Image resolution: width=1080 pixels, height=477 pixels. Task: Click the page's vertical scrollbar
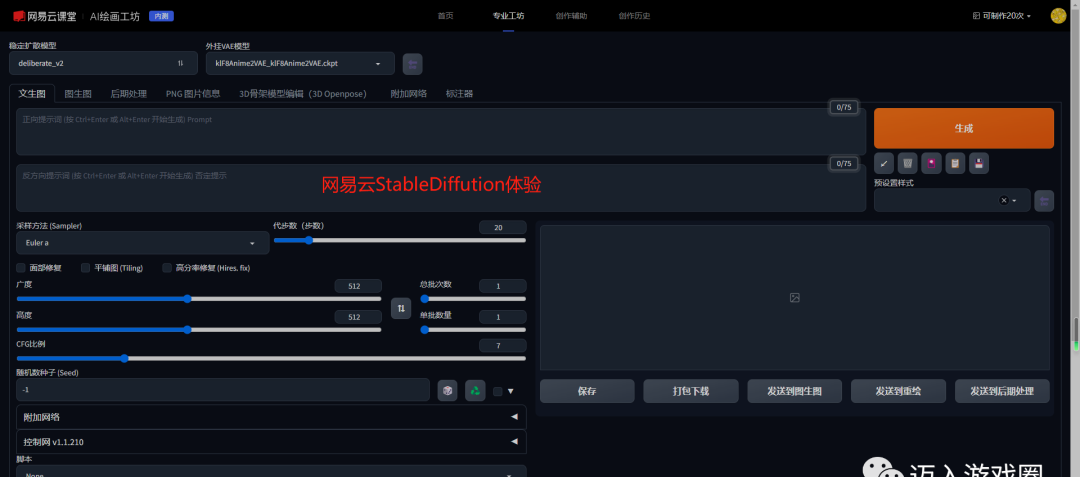point(1076,334)
